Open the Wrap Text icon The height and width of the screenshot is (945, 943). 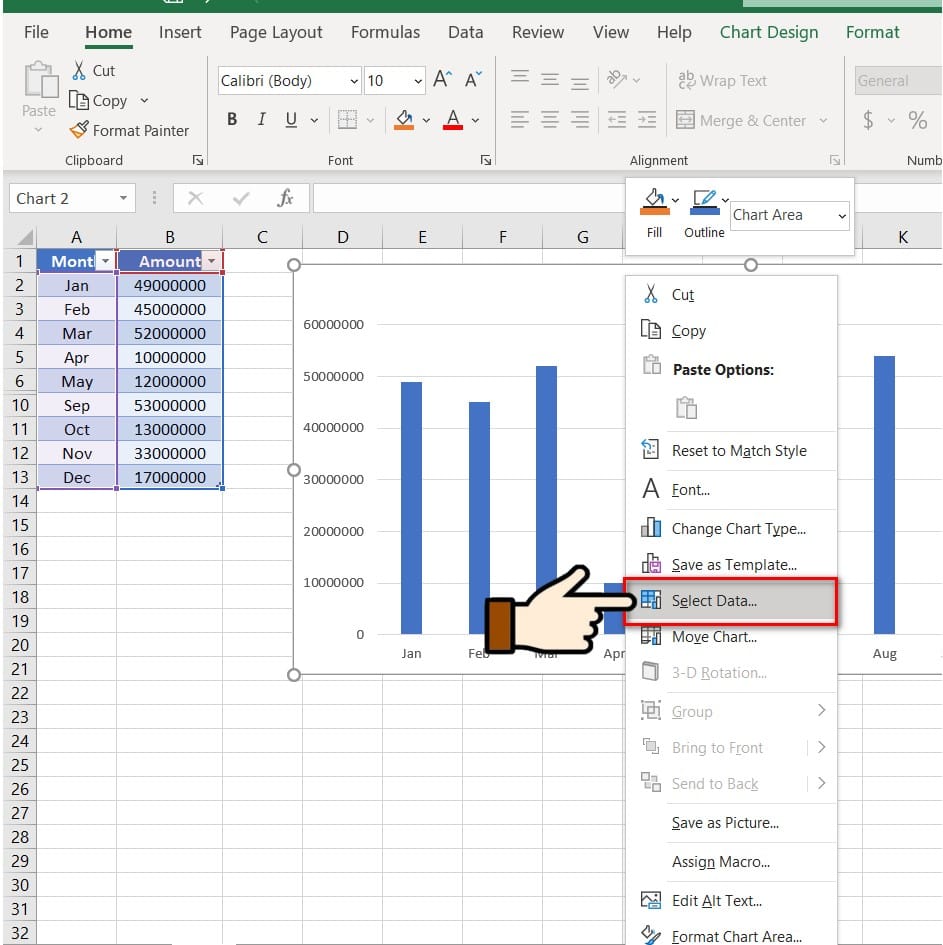(686, 80)
